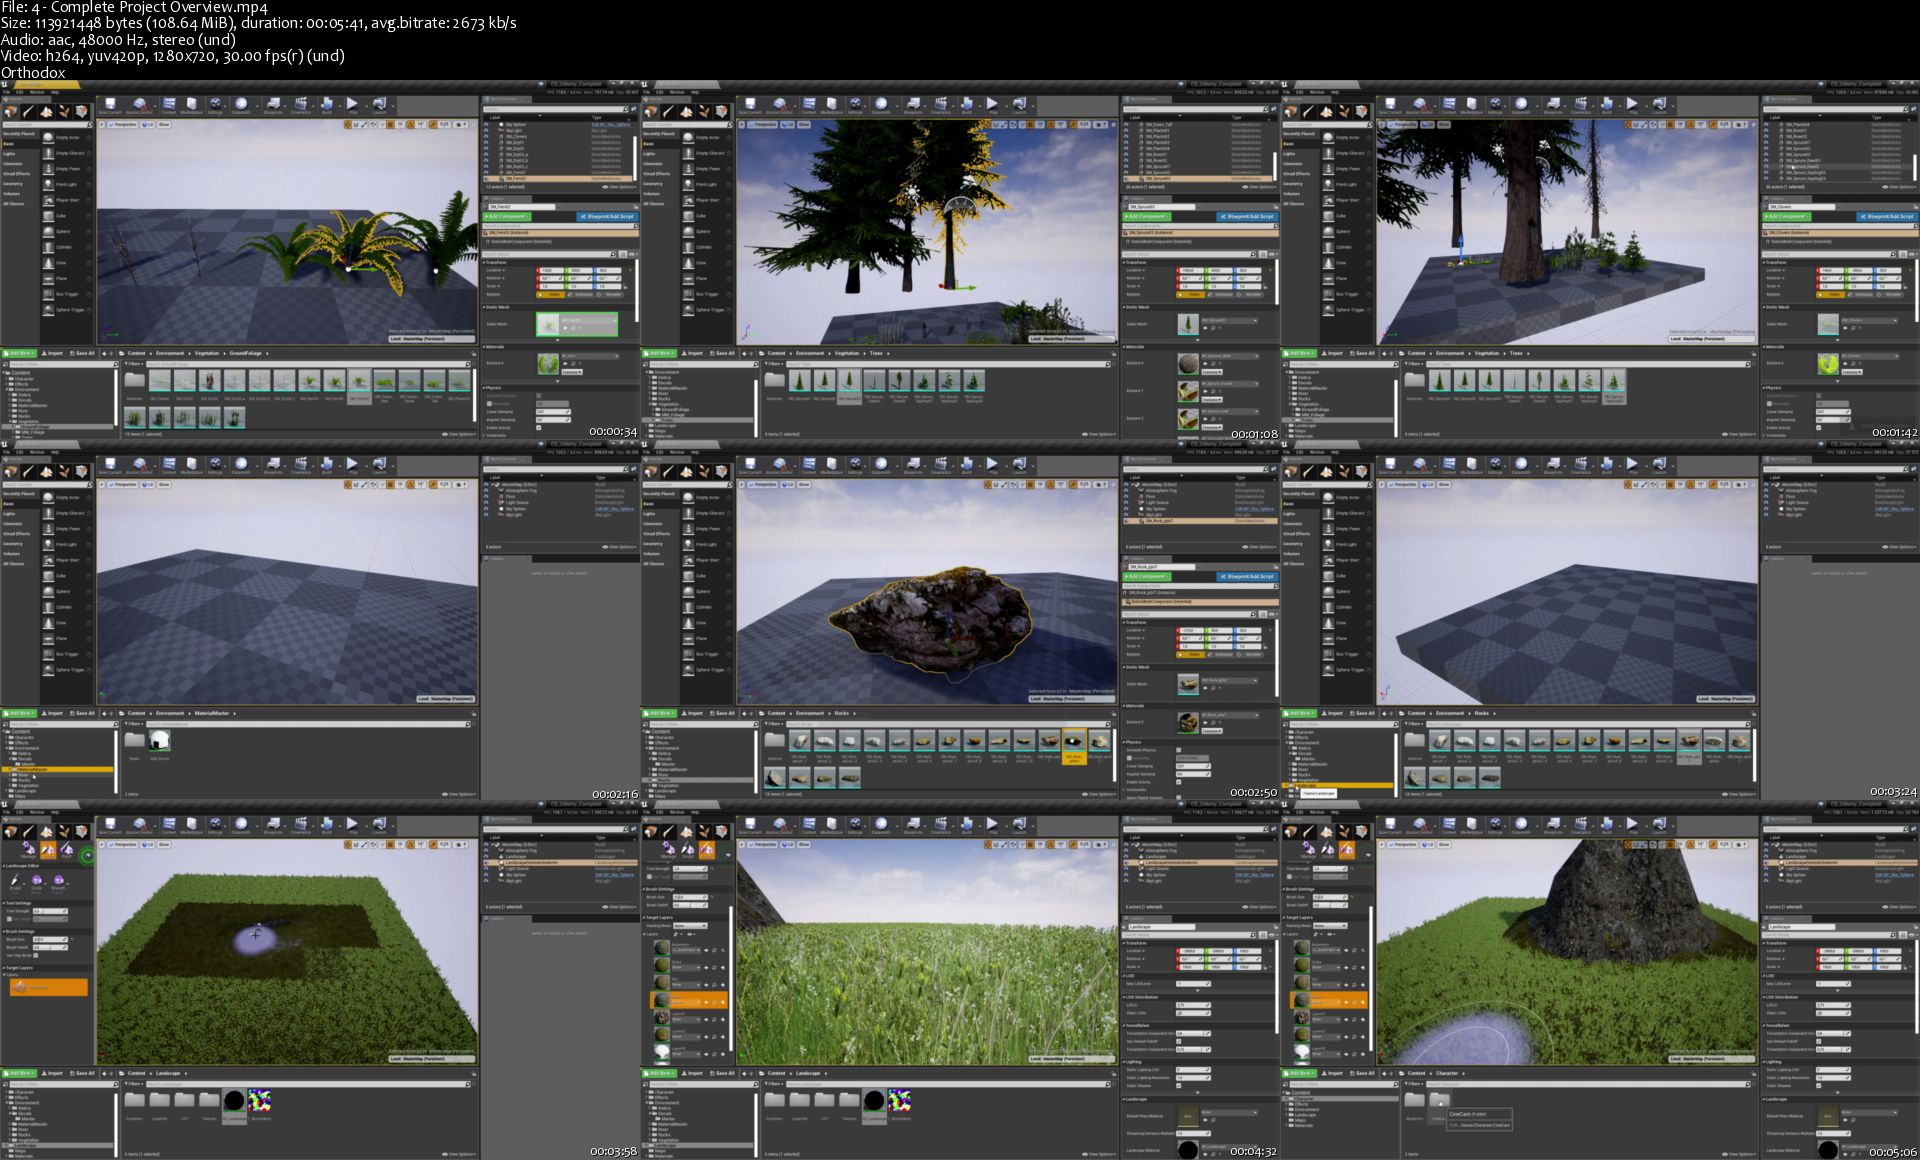Collapse the Transform section in the 00:02:50 frame
The height and width of the screenshot is (1160, 1920).
pos(1135,622)
